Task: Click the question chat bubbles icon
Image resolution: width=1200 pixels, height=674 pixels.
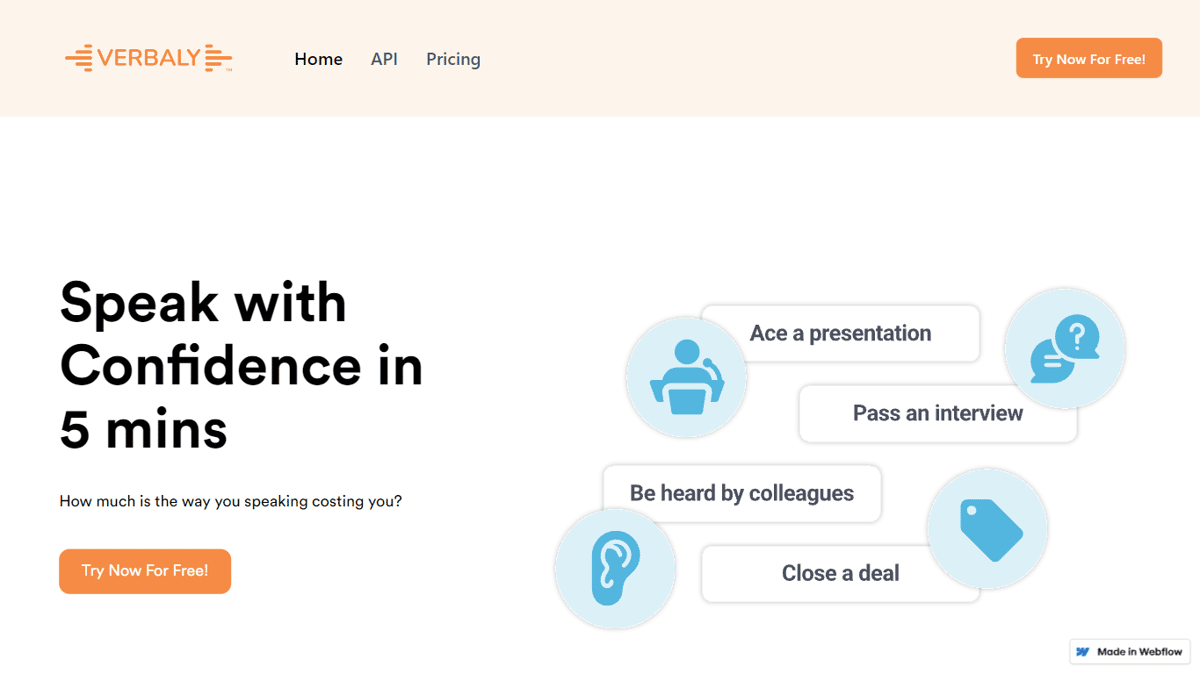Action: pos(1065,349)
